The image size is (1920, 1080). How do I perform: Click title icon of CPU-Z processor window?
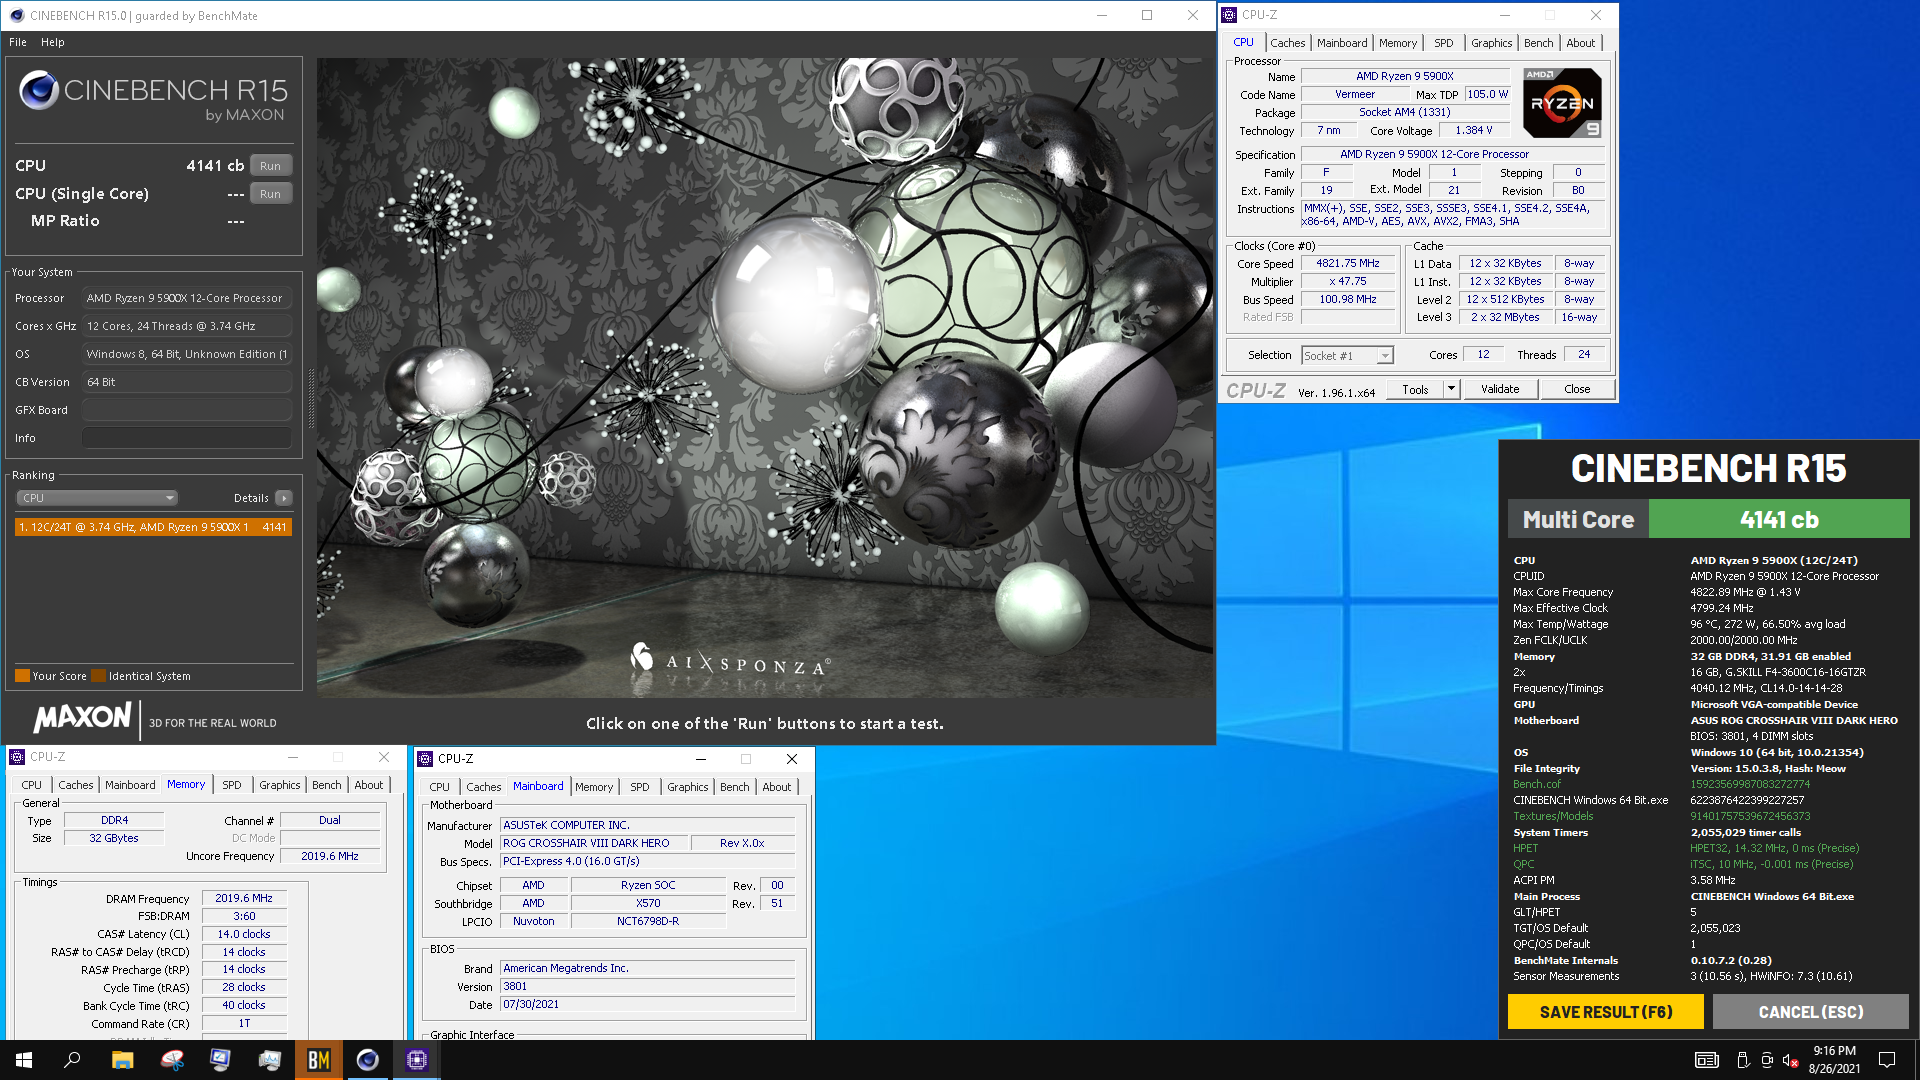tap(1229, 15)
